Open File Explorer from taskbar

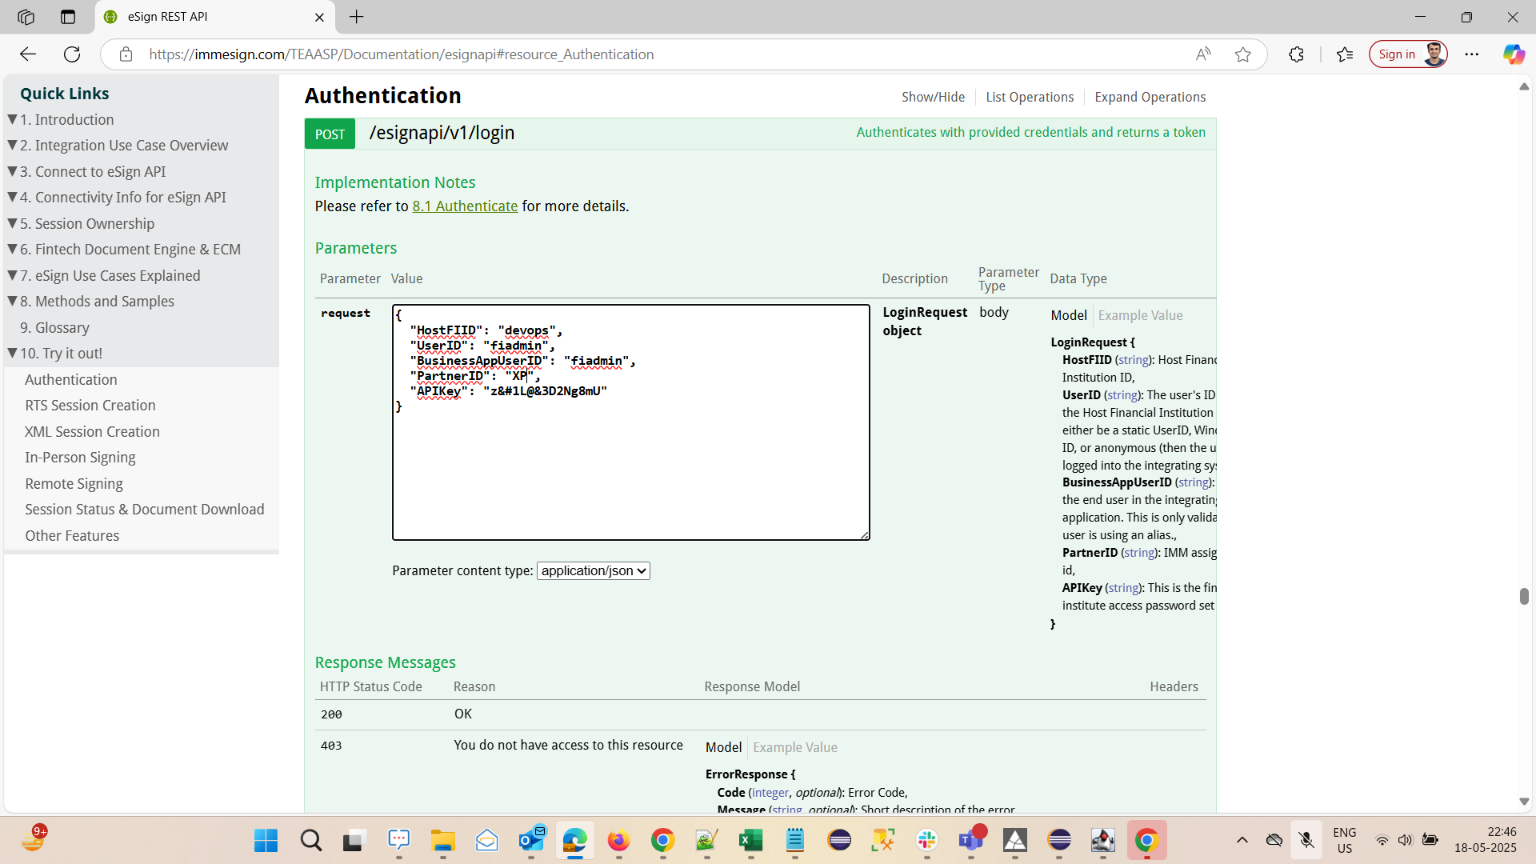(443, 841)
